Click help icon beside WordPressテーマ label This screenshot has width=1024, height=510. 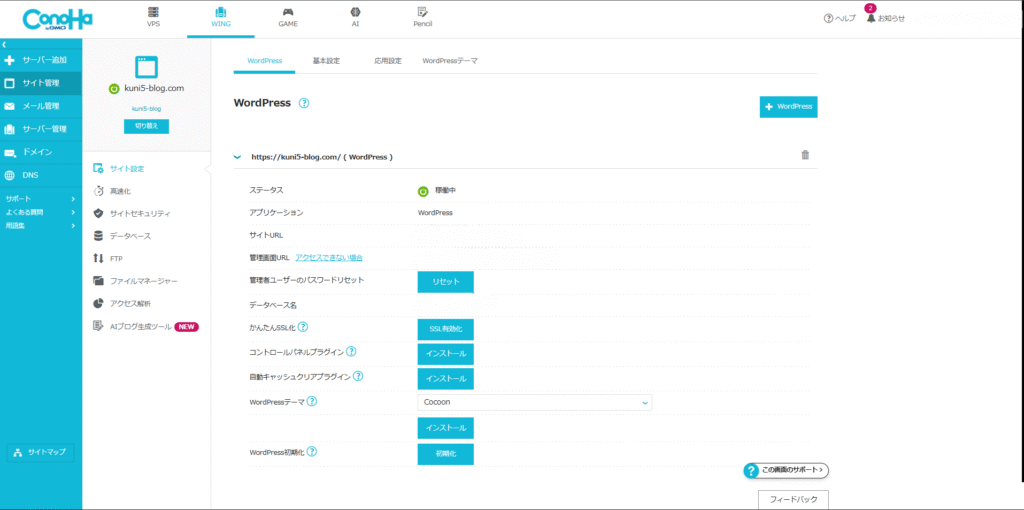312,402
